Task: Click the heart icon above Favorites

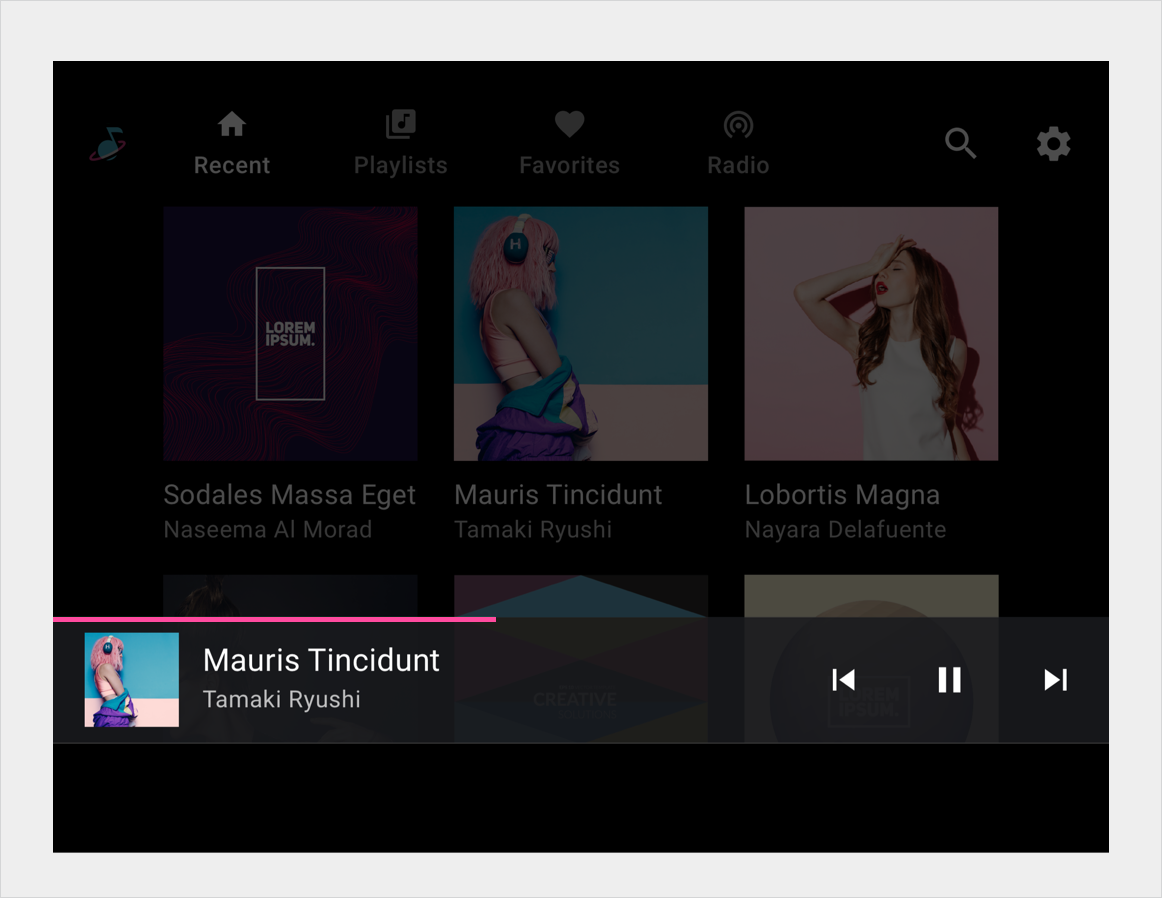Action: coord(569,125)
